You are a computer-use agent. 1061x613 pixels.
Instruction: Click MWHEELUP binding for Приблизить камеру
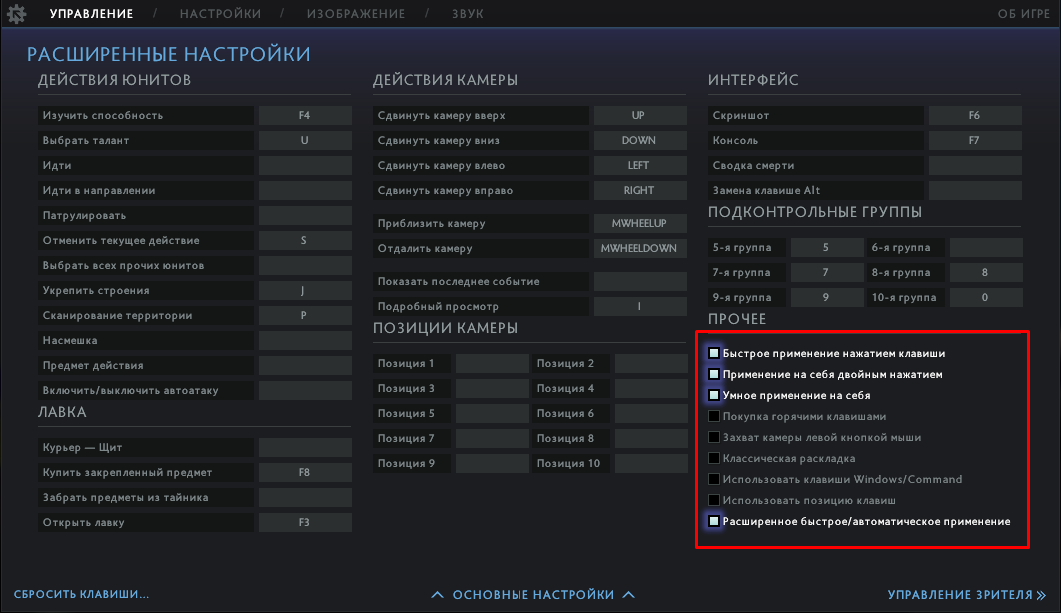pos(640,223)
